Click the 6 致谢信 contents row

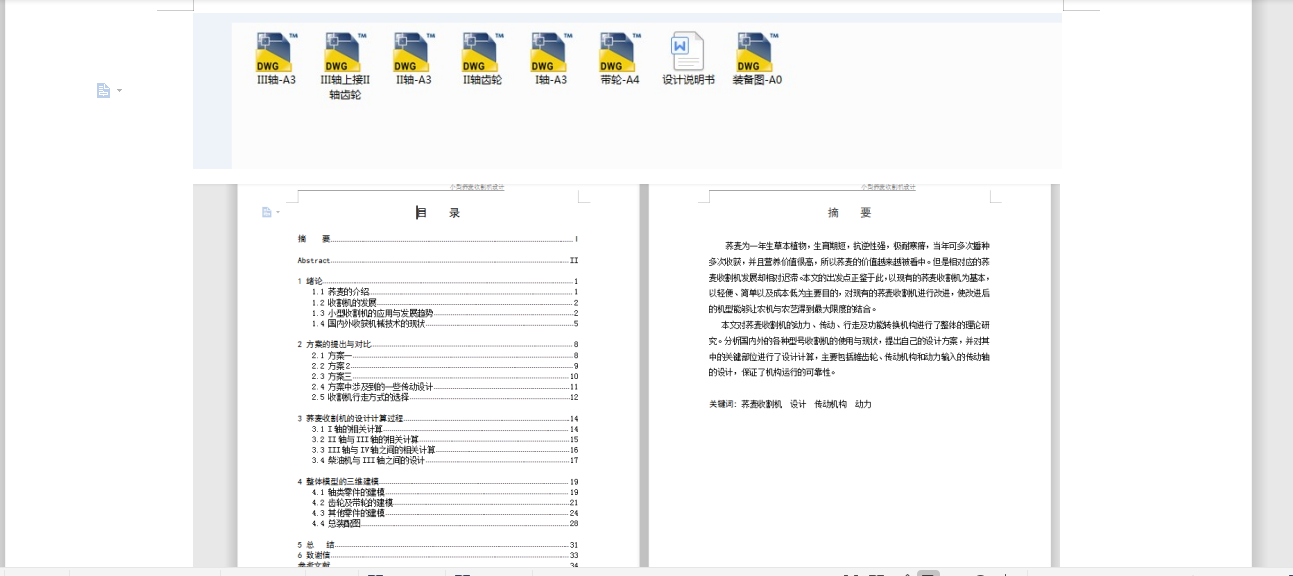(438, 554)
